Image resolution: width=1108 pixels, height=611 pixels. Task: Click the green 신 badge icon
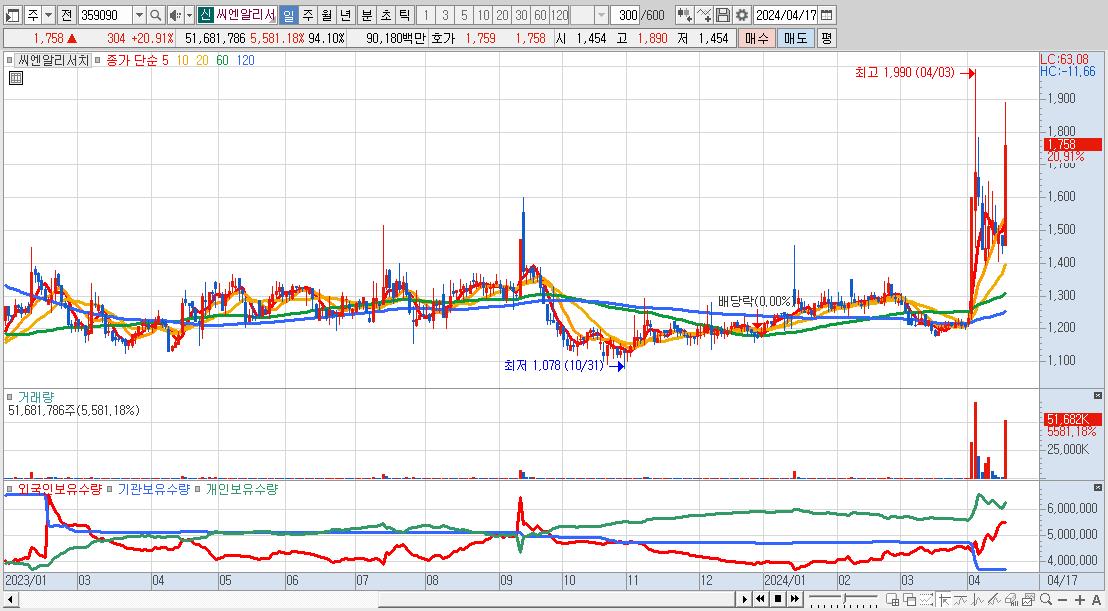tap(205, 15)
